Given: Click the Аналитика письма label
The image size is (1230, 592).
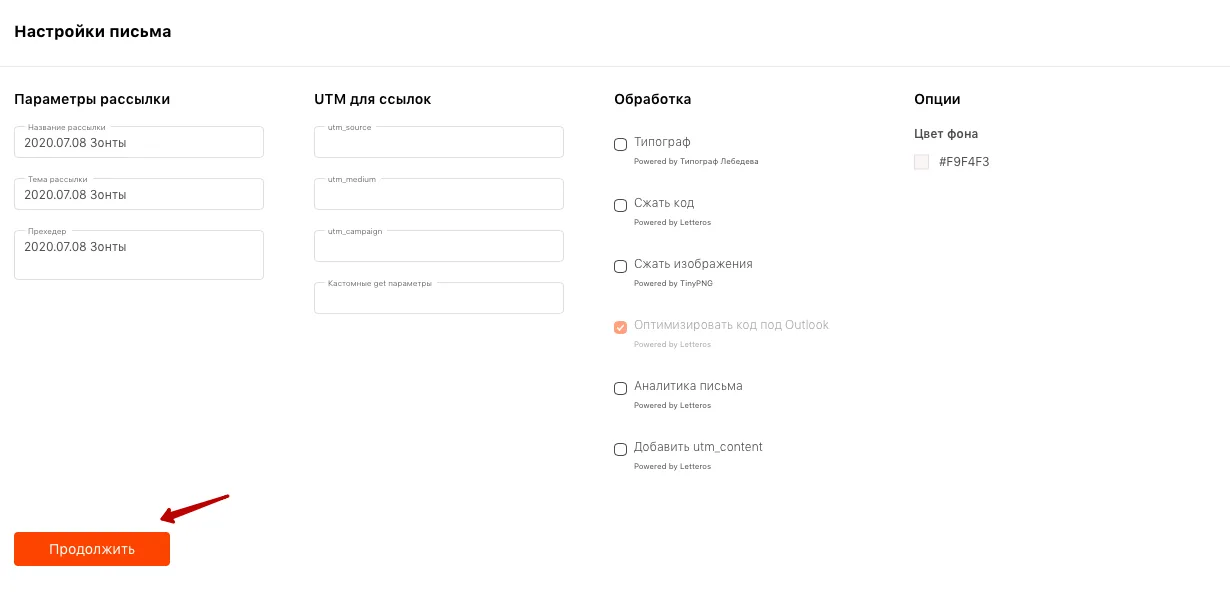Looking at the screenshot, I should (x=688, y=386).
